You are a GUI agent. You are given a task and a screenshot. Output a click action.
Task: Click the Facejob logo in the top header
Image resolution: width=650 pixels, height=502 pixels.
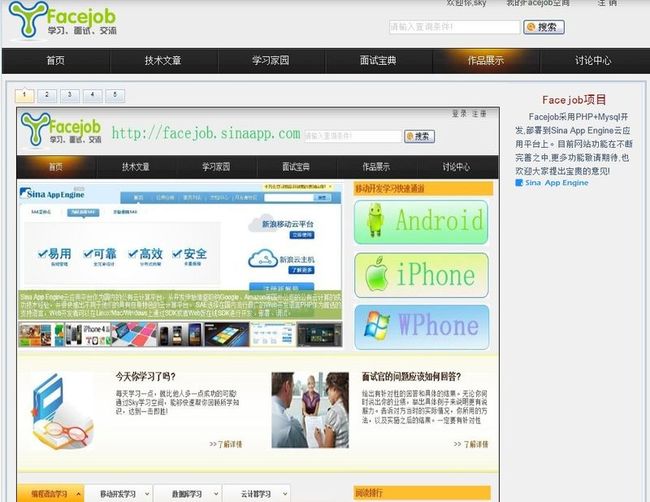[x=62, y=20]
